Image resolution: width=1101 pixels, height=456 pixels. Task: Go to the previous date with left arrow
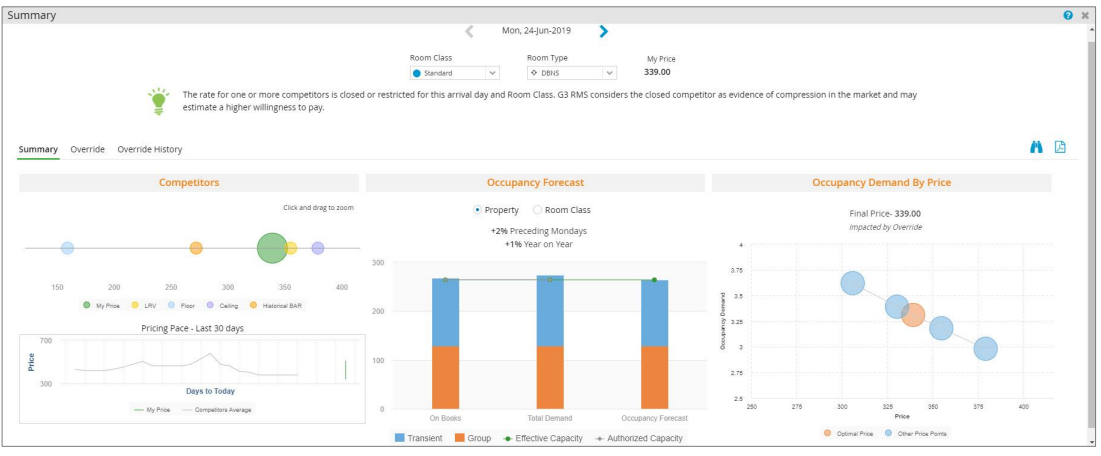[470, 31]
